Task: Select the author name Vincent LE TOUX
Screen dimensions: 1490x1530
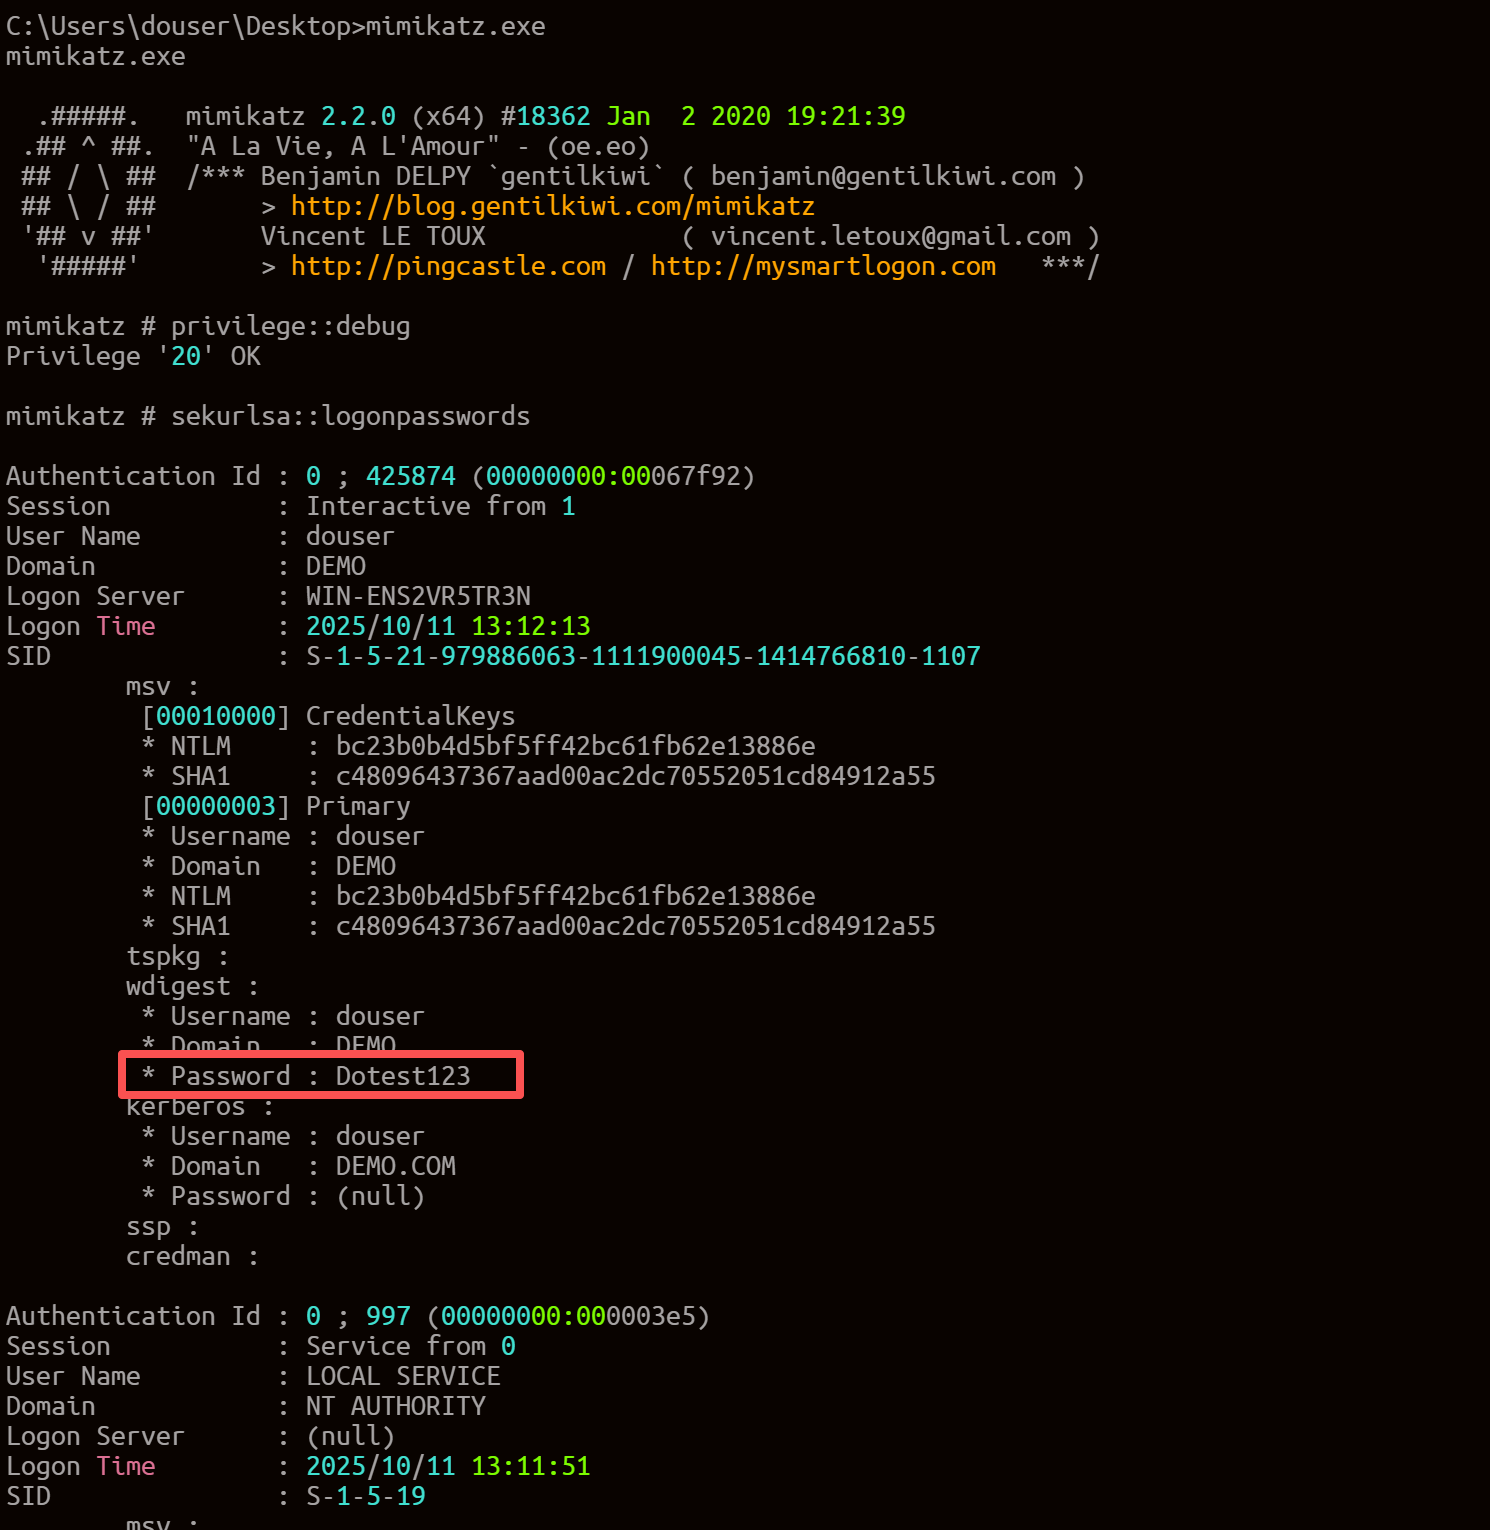Action: click(x=373, y=237)
